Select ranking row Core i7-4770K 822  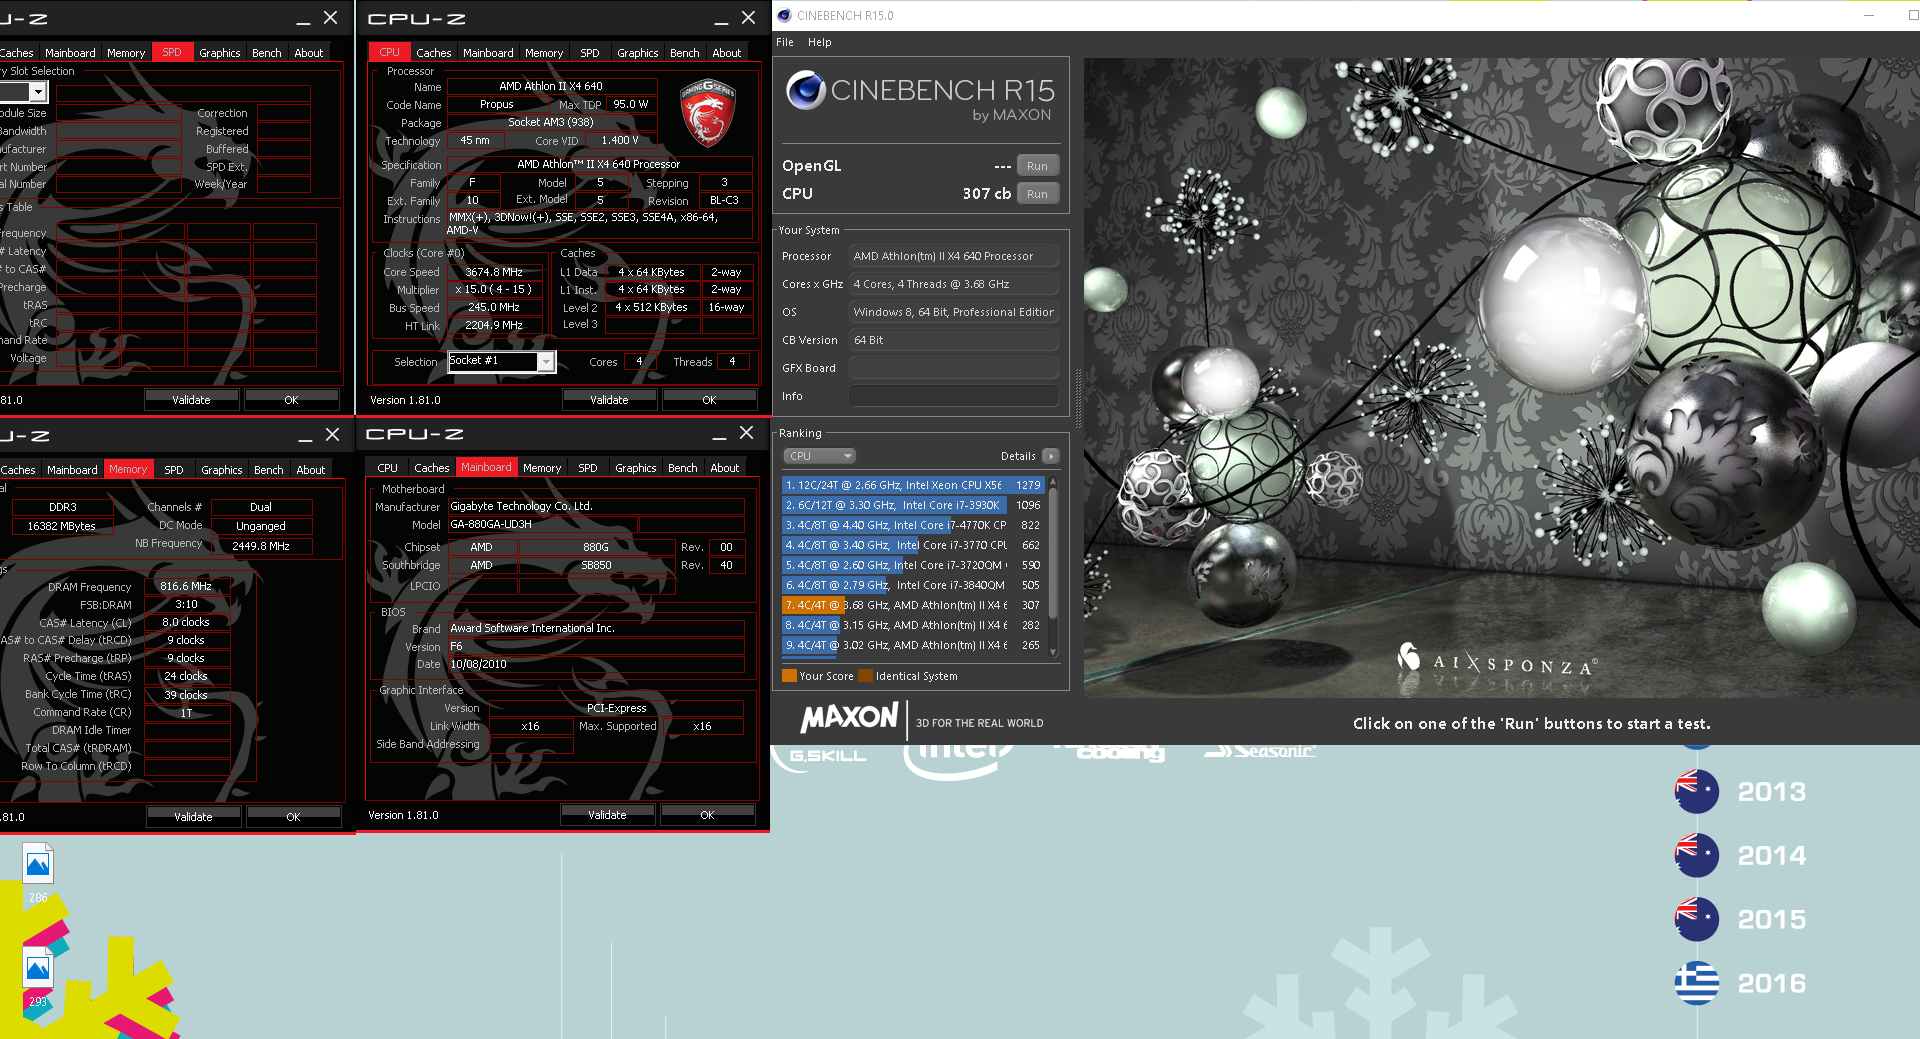coord(913,525)
